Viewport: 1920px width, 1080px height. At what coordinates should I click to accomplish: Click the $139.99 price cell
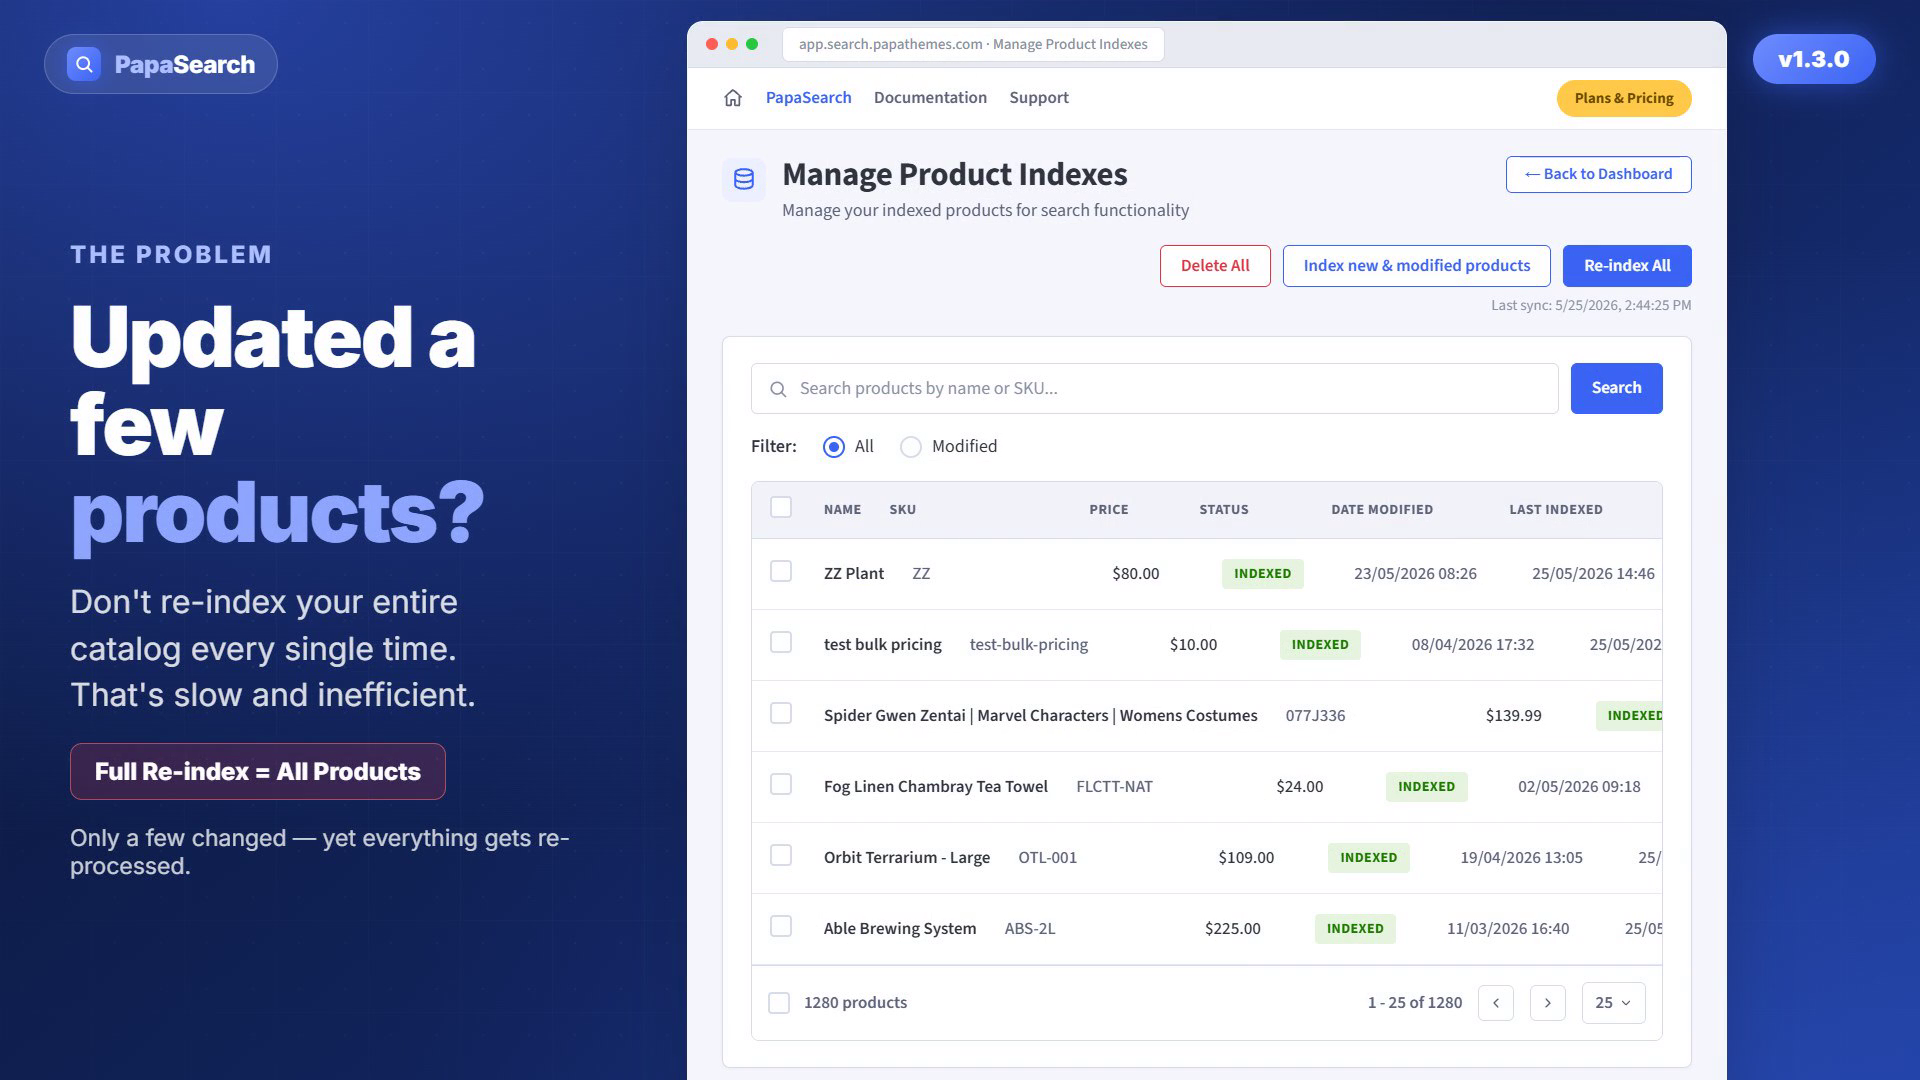pyautogui.click(x=1513, y=716)
